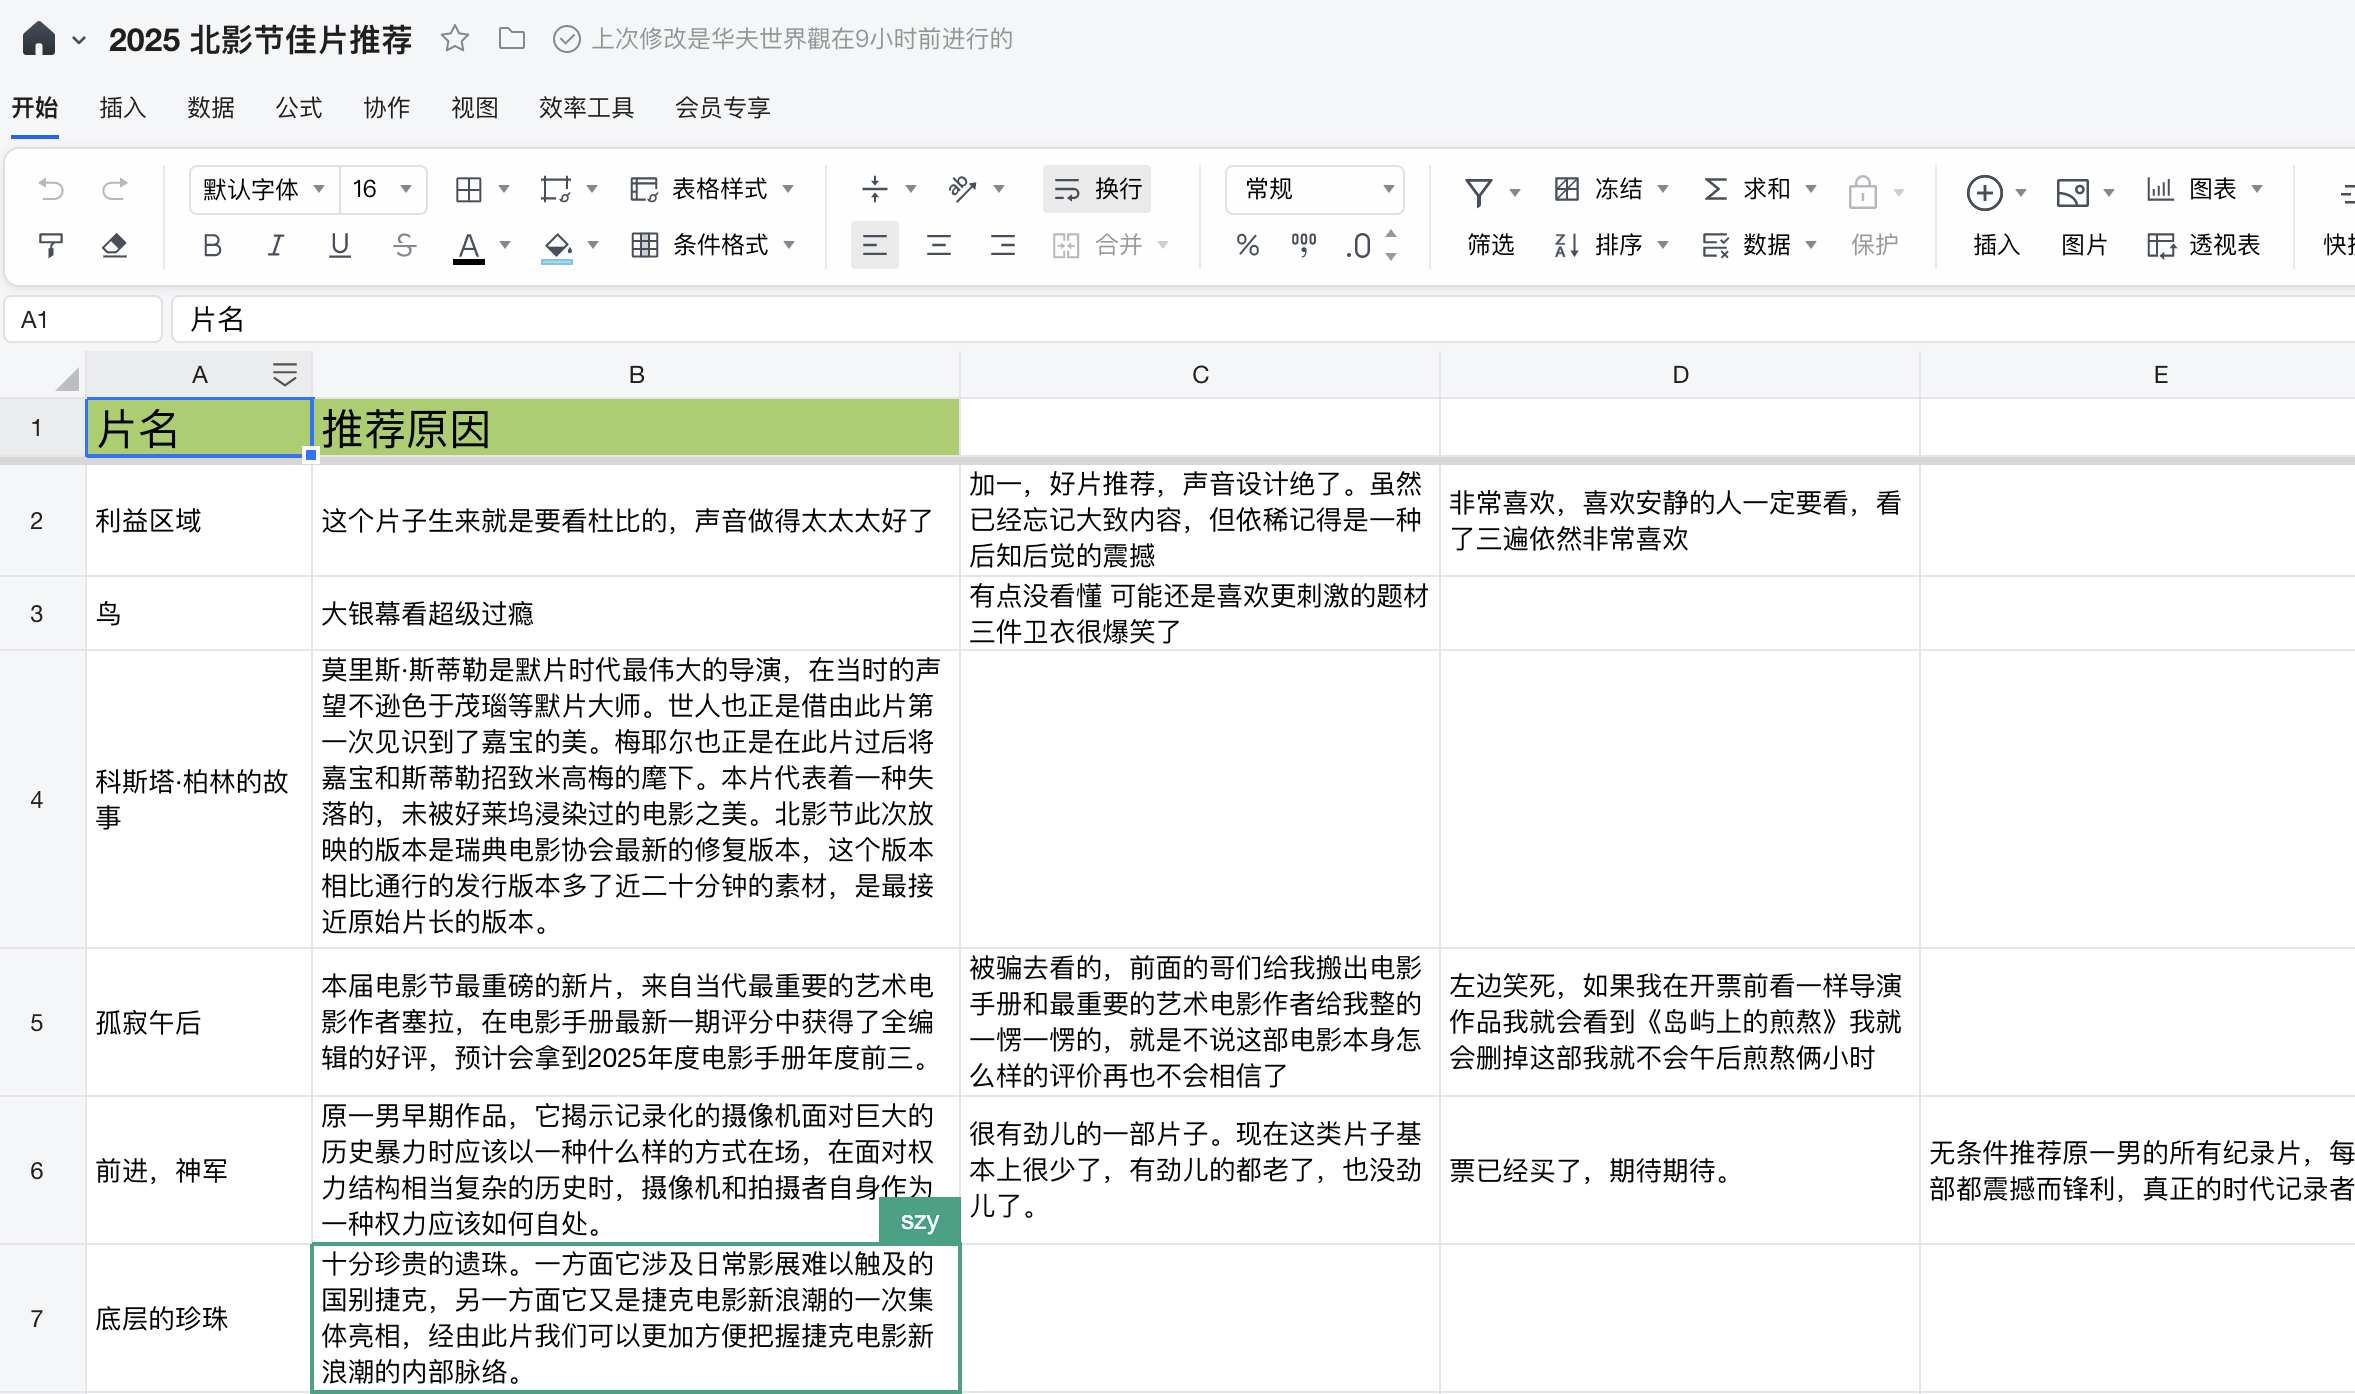Click the home icon at top left

(x=39, y=39)
